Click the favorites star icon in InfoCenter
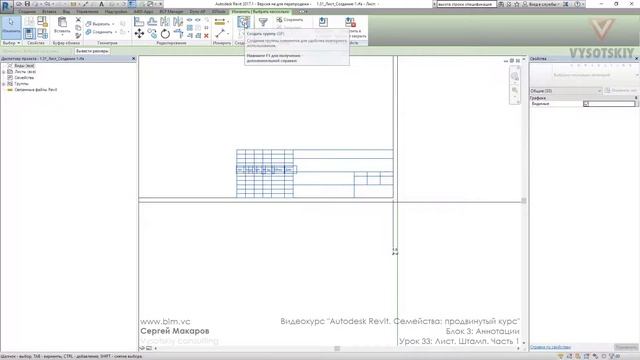 (517, 4)
